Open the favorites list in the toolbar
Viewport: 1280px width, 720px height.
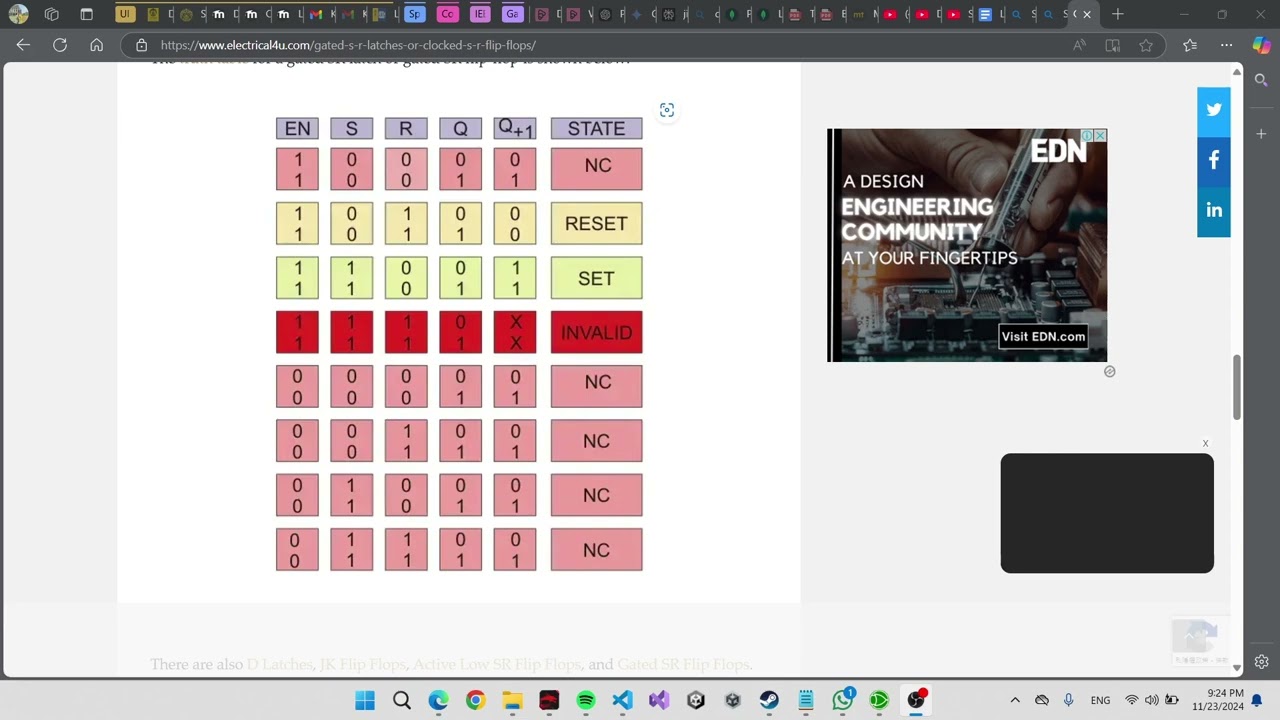click(x=1190, y=45)
